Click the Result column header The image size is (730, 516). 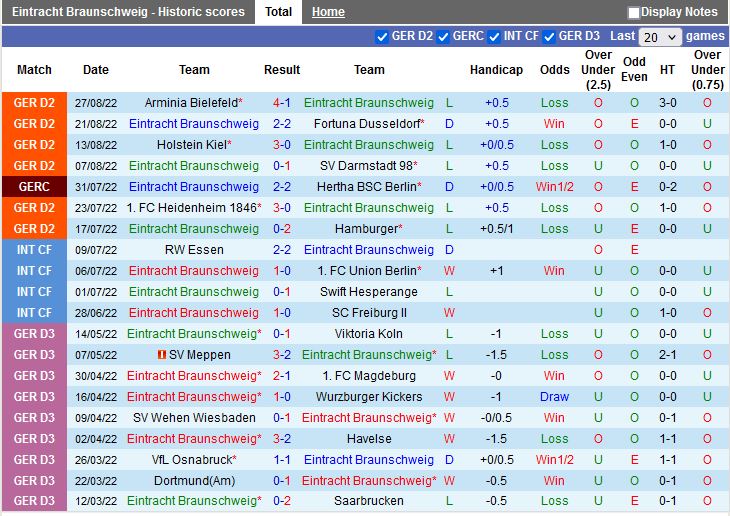[282, 70]
